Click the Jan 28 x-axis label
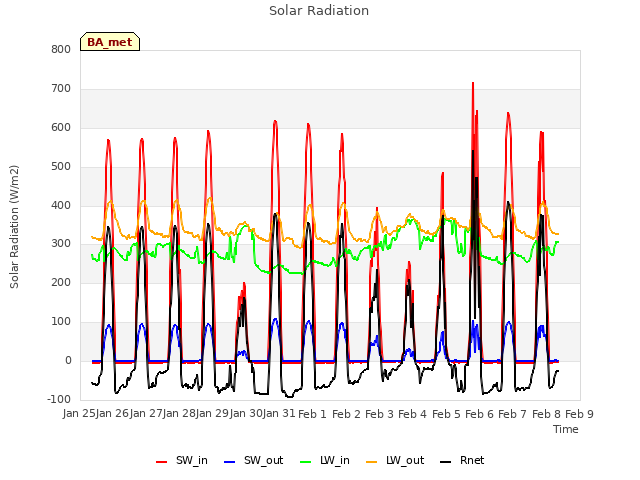 point(179,414)
